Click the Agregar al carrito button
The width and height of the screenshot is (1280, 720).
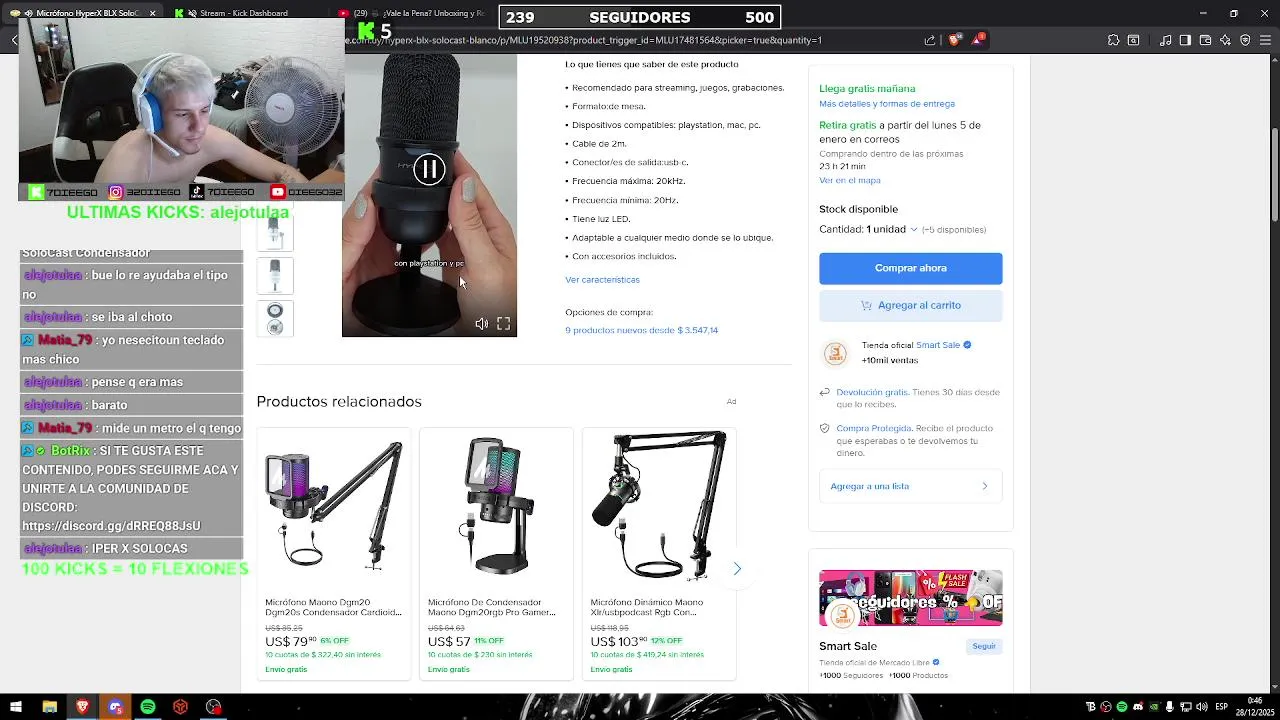click(x=910, y=305)
